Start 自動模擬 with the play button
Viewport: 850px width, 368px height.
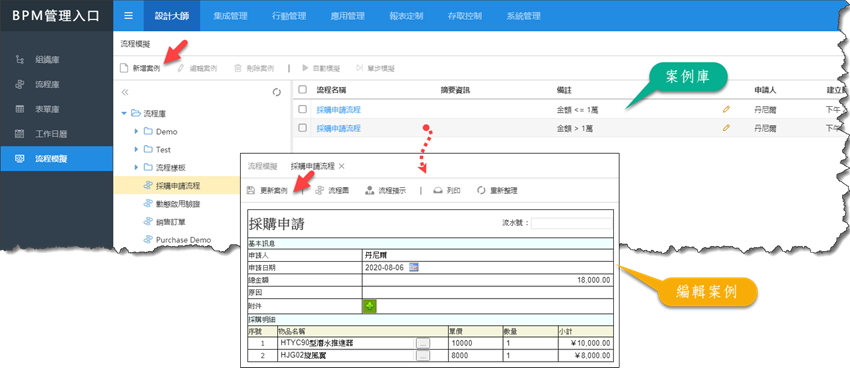321,69
